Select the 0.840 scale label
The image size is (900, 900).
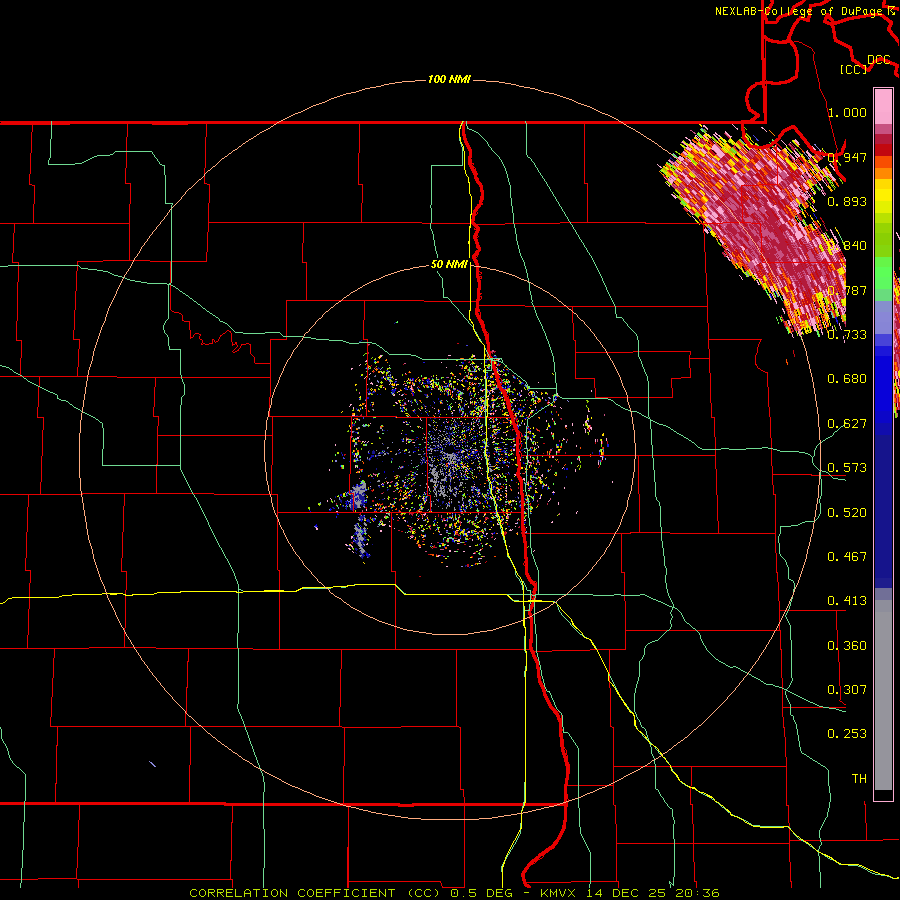(x=847, y=246)
